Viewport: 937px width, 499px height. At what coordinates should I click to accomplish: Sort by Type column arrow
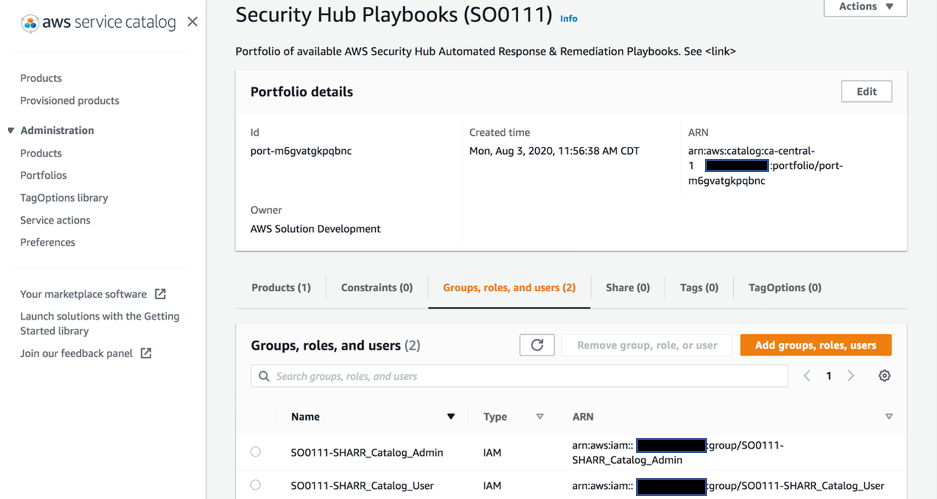tap(540, 417)
